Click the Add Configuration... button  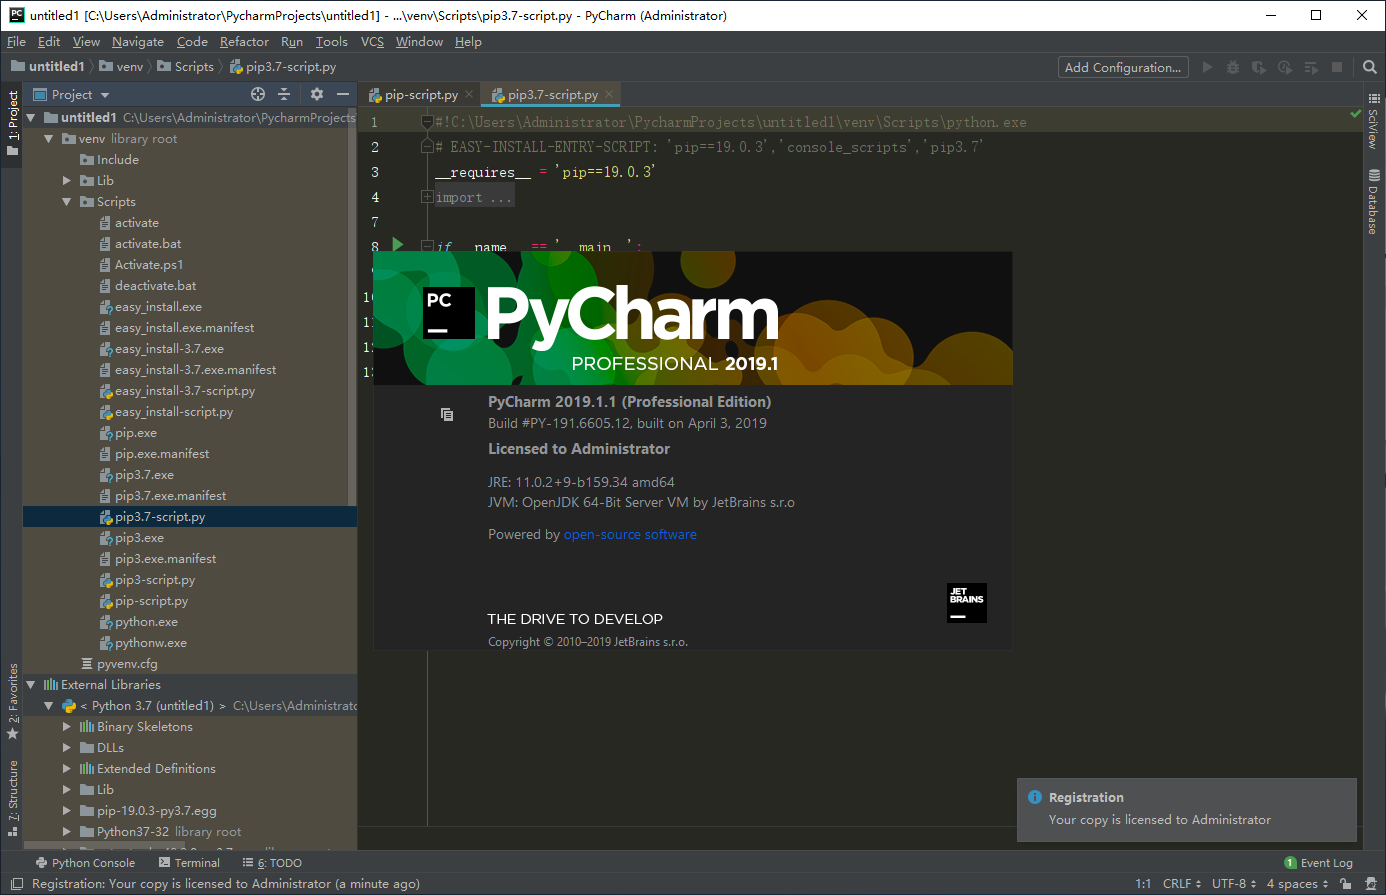pyautogui.click(x=1124, y=67)
